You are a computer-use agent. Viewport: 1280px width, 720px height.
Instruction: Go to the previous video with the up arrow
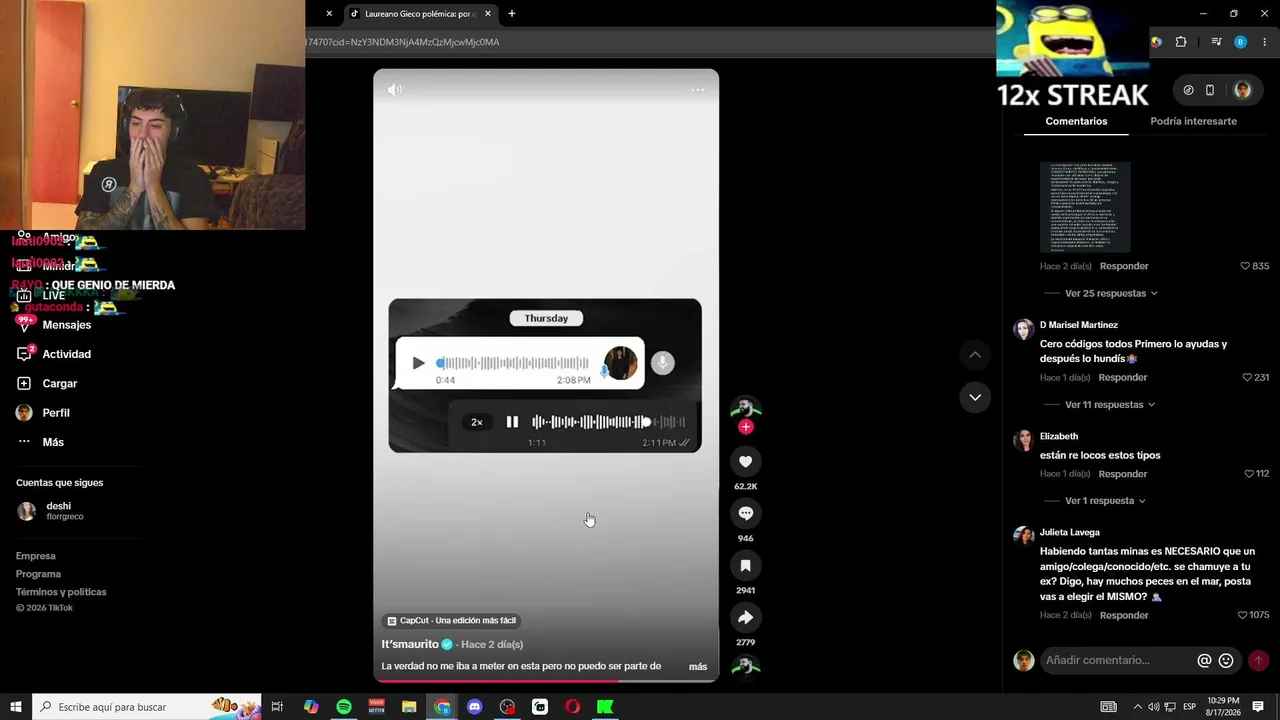click(975, 355)
